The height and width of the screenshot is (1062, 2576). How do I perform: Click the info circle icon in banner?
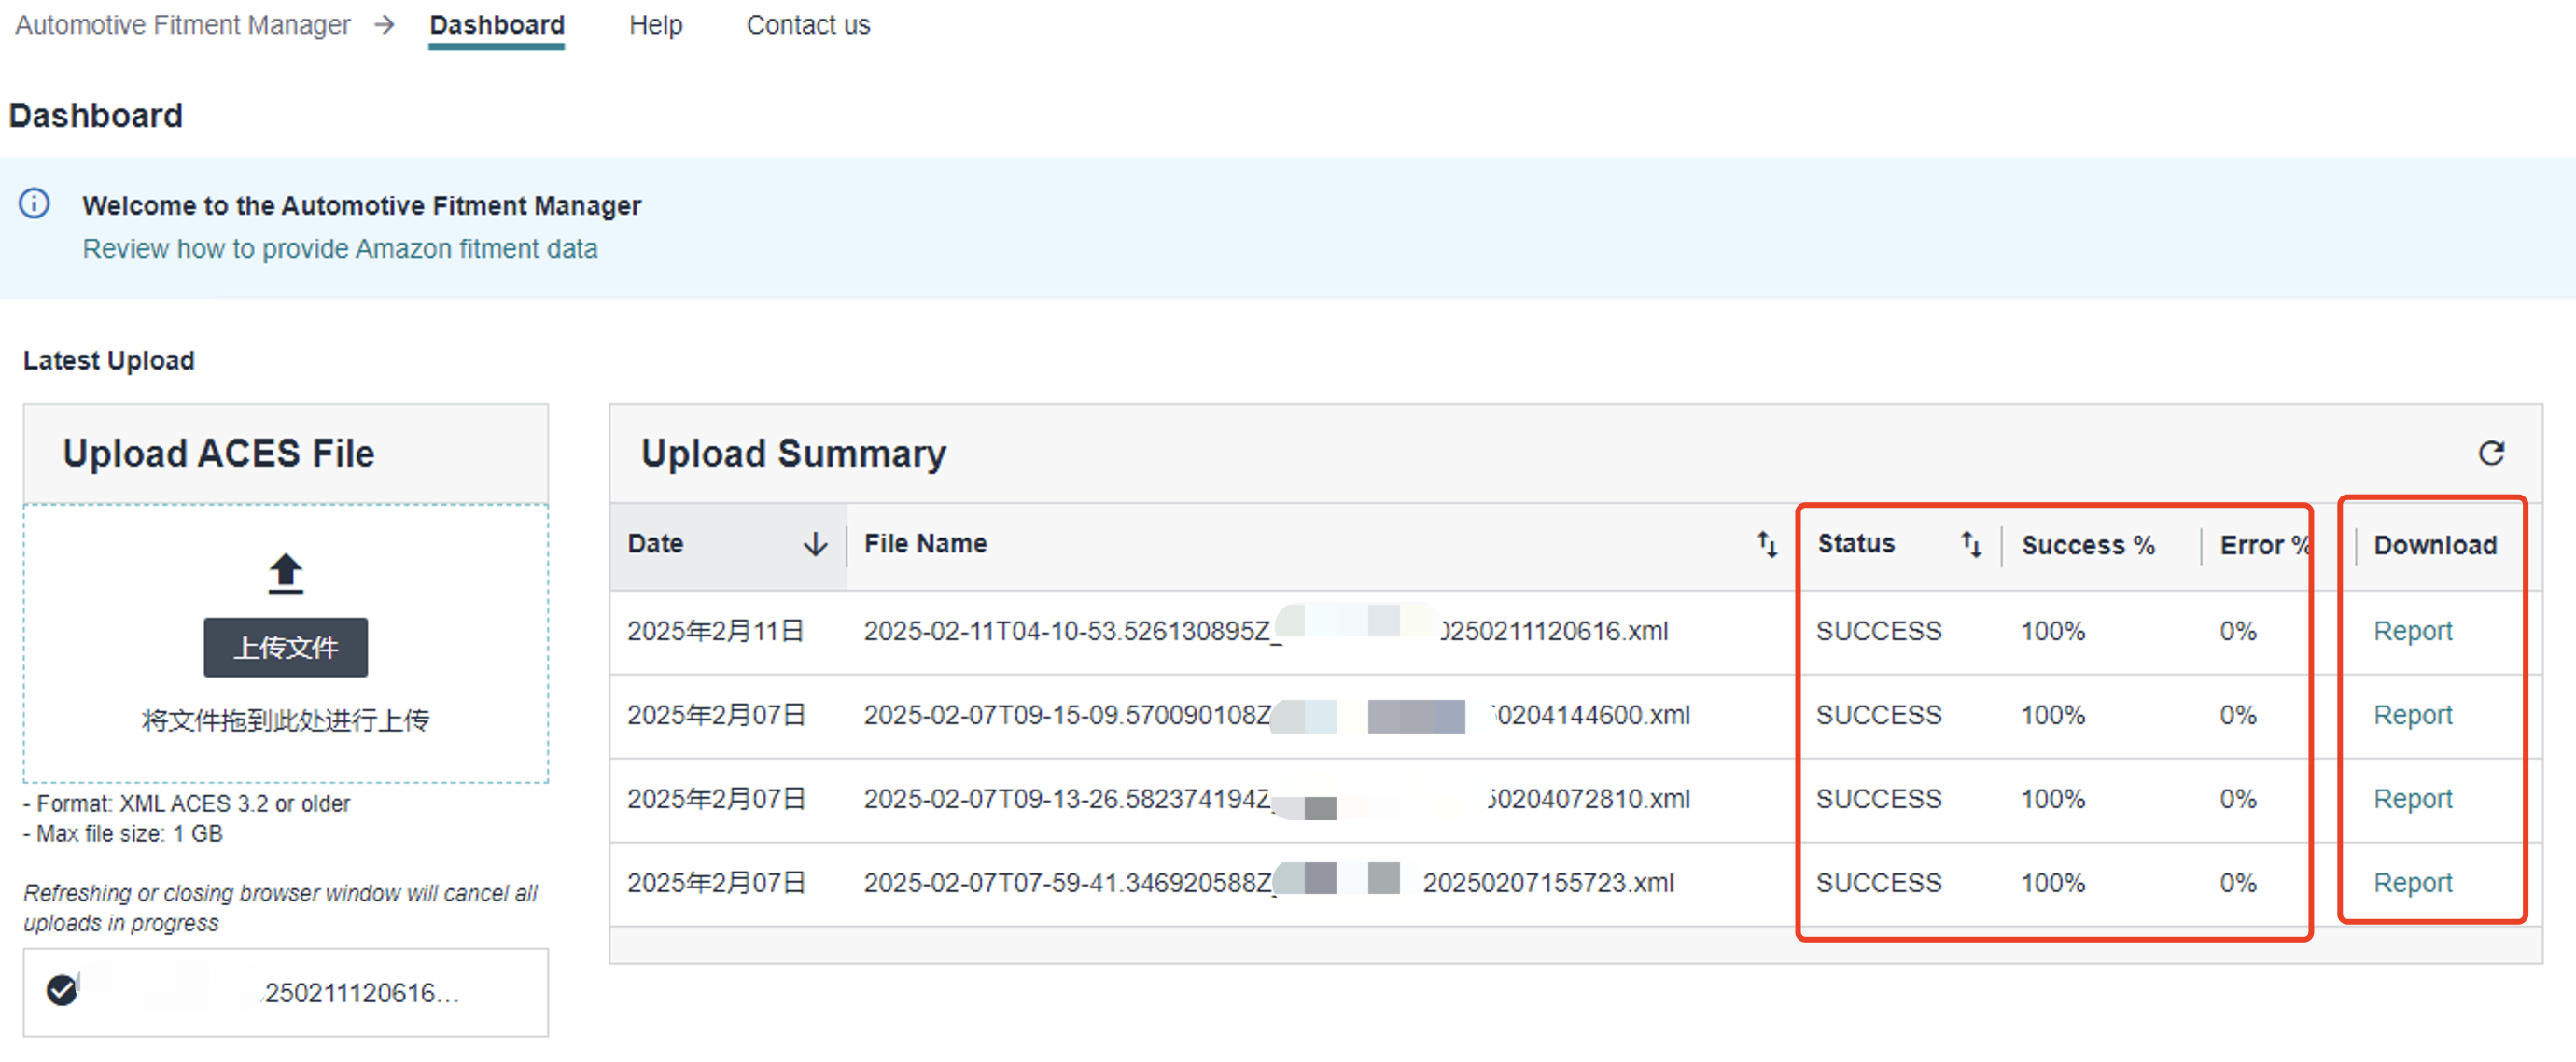point(34,204)
